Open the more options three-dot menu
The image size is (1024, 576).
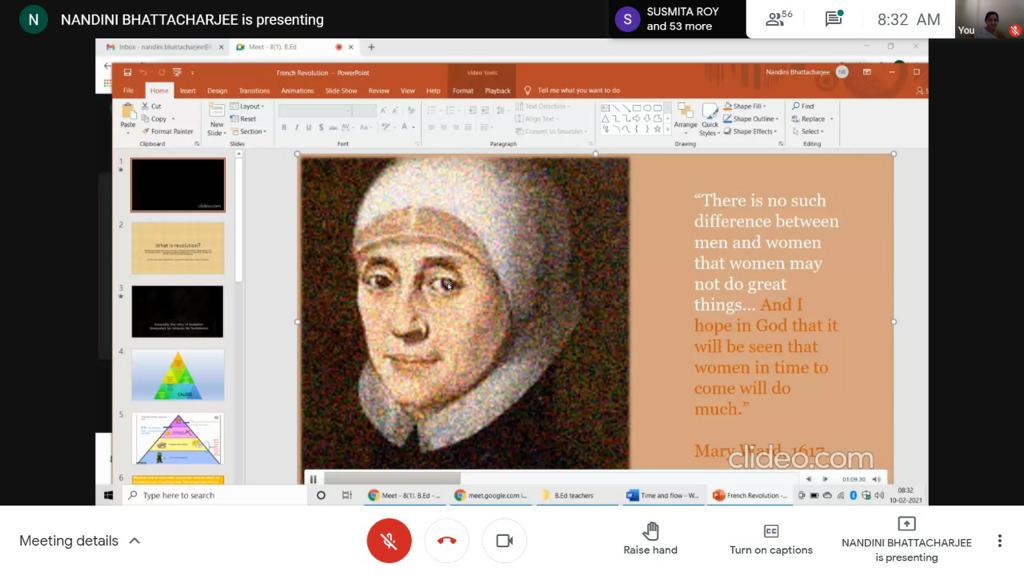[x=999, y=541]
